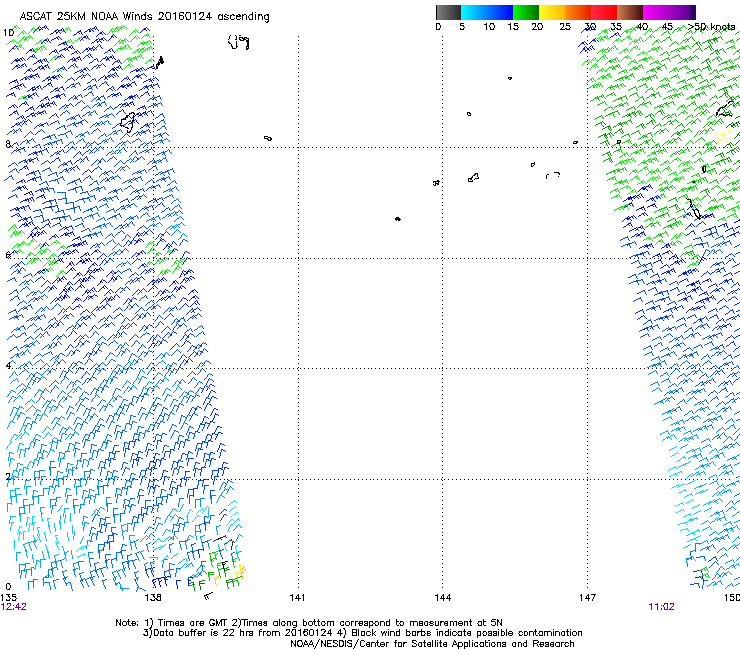Click the latitude label "6" on the left axis
This screenshot has width=740, height=650.
8,255
